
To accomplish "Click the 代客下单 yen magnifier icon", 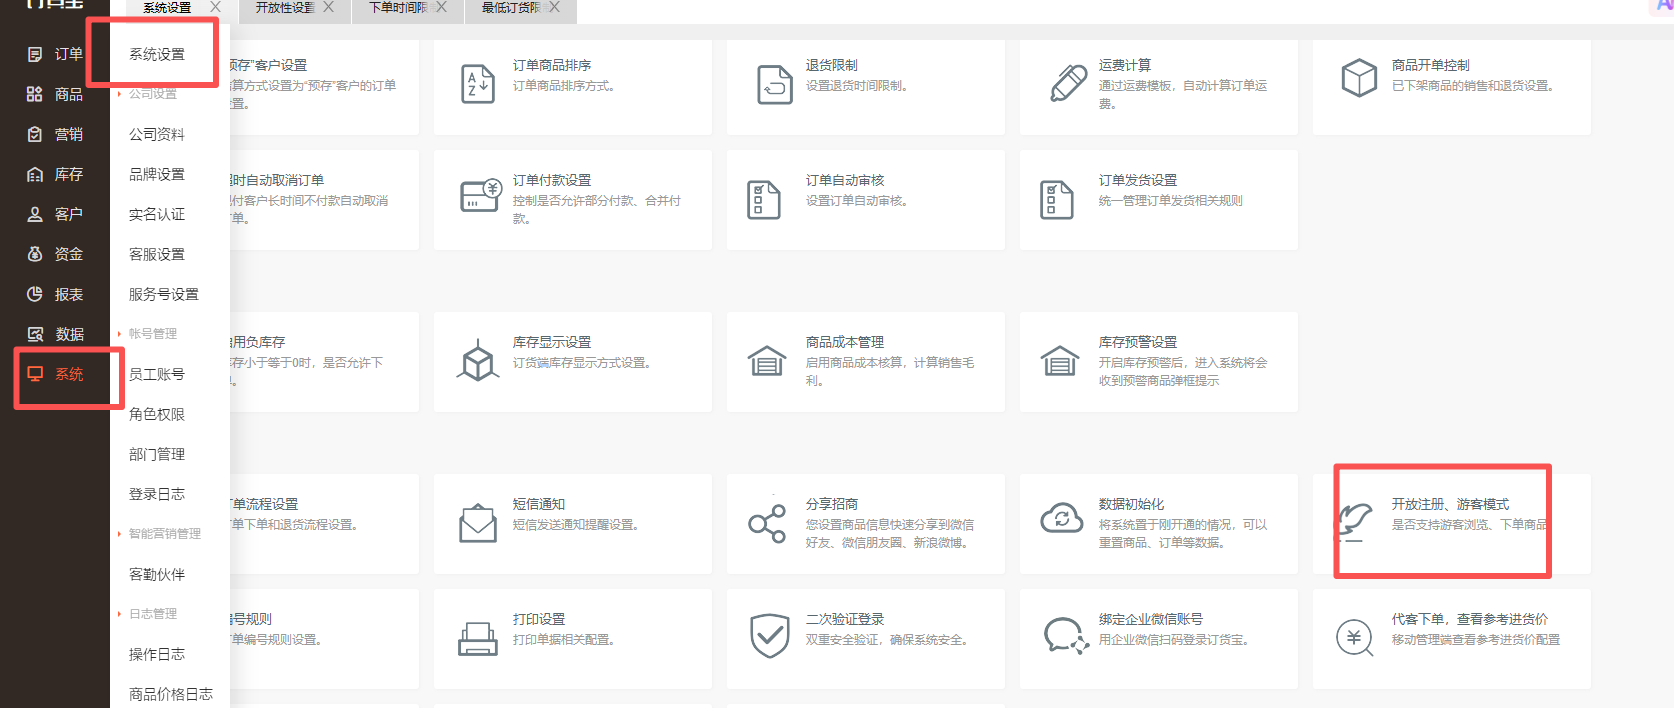I will tap(1355, 637).
